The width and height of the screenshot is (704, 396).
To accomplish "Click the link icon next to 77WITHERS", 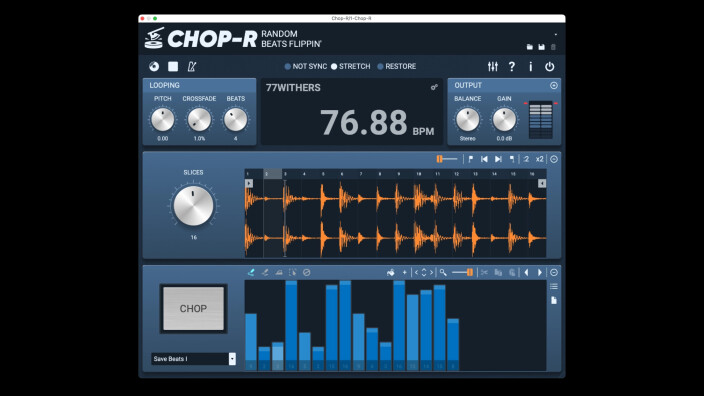I will (434, 87).
